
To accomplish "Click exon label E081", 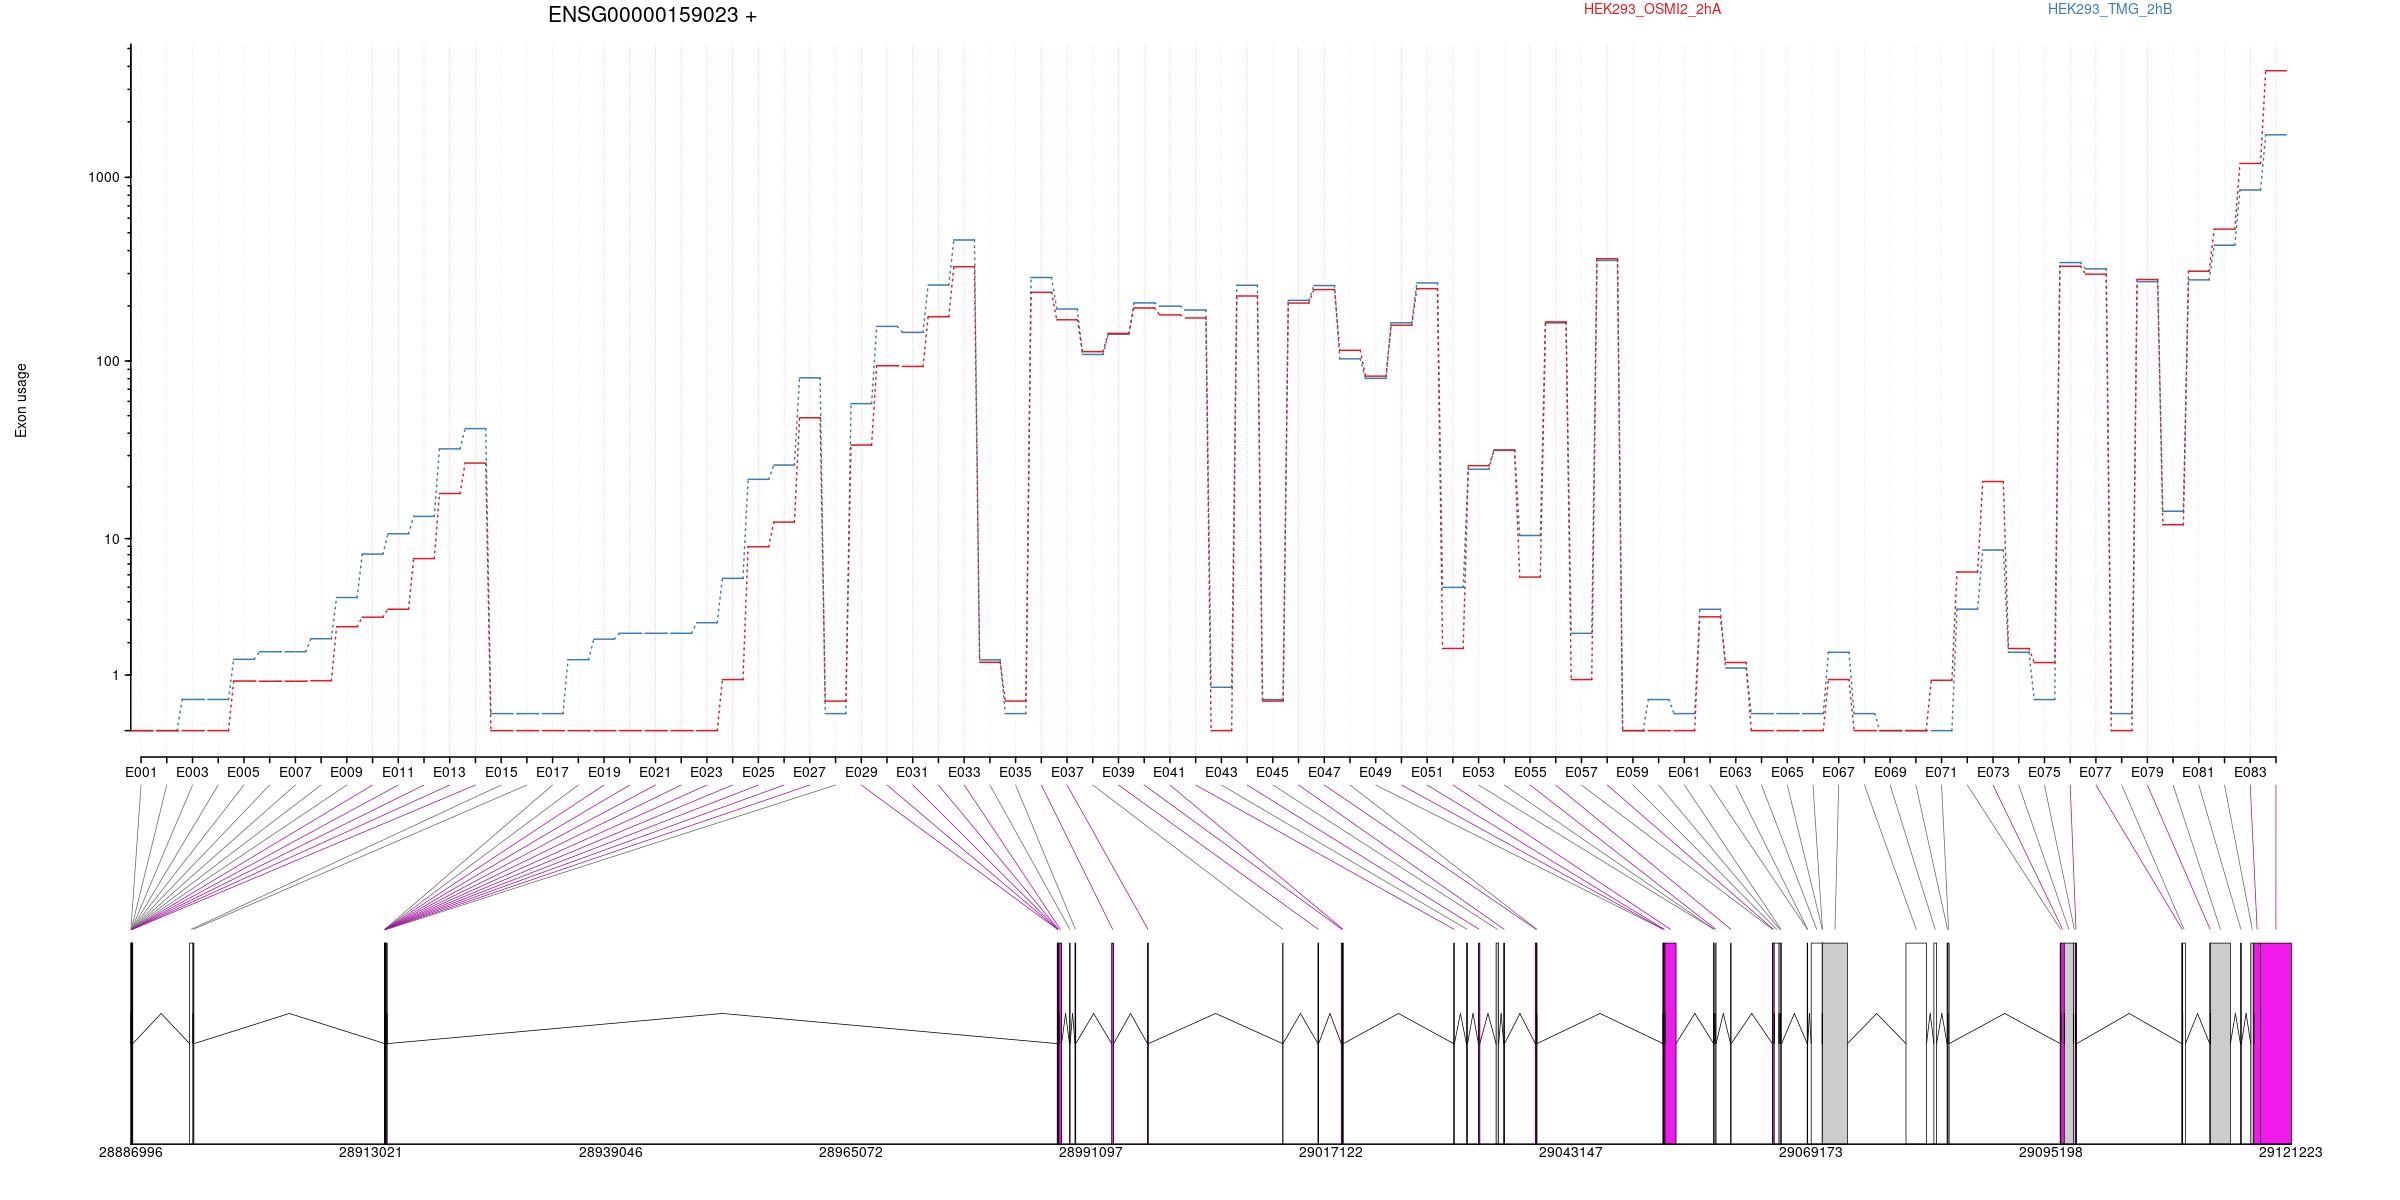I will point(2198,772).
